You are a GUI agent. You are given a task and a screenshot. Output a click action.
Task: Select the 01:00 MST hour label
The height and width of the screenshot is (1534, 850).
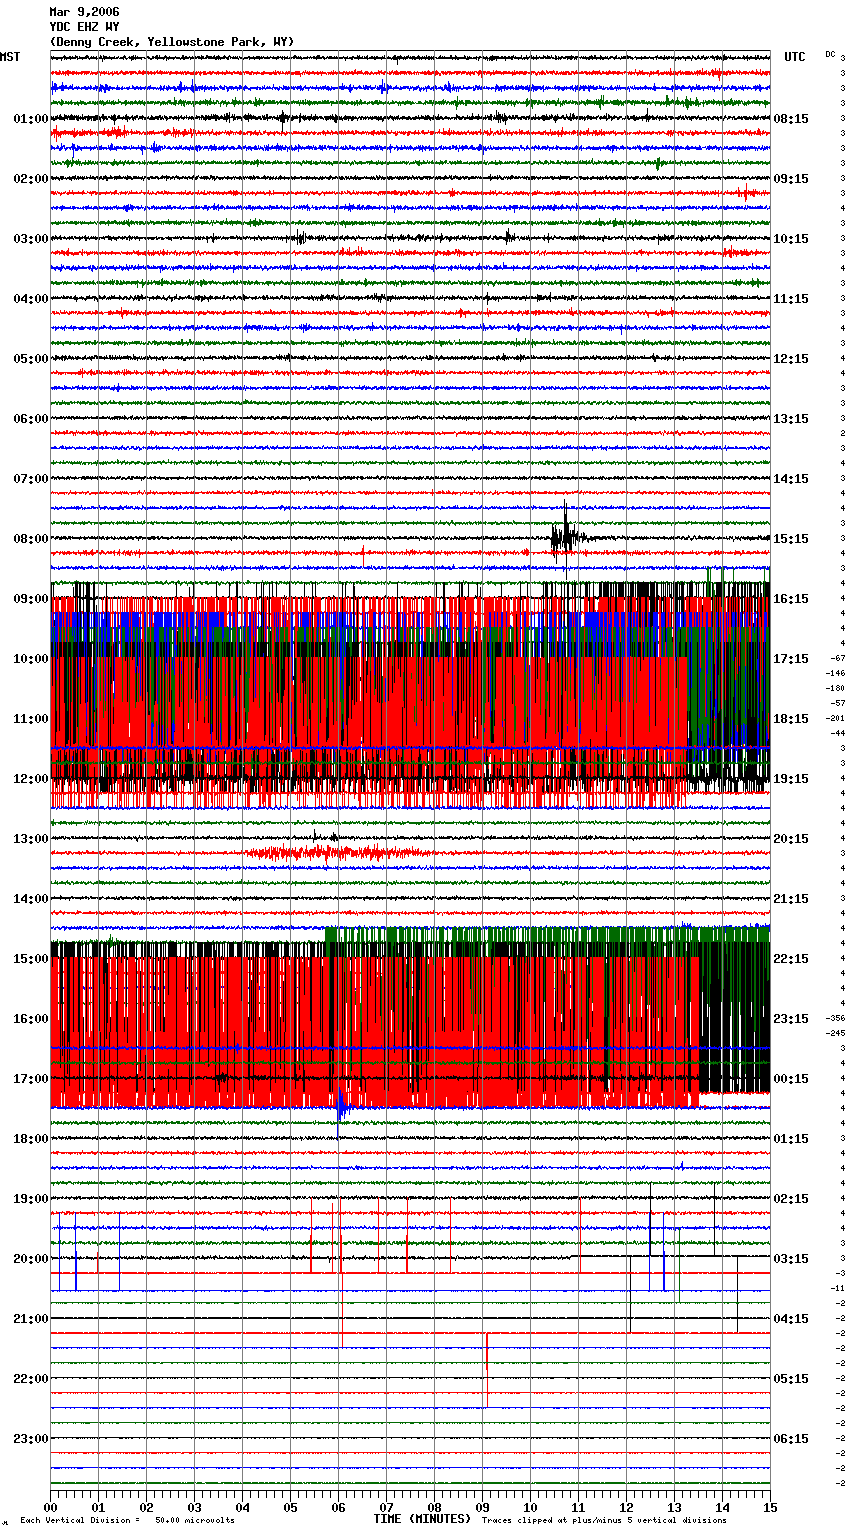[31, 119]
